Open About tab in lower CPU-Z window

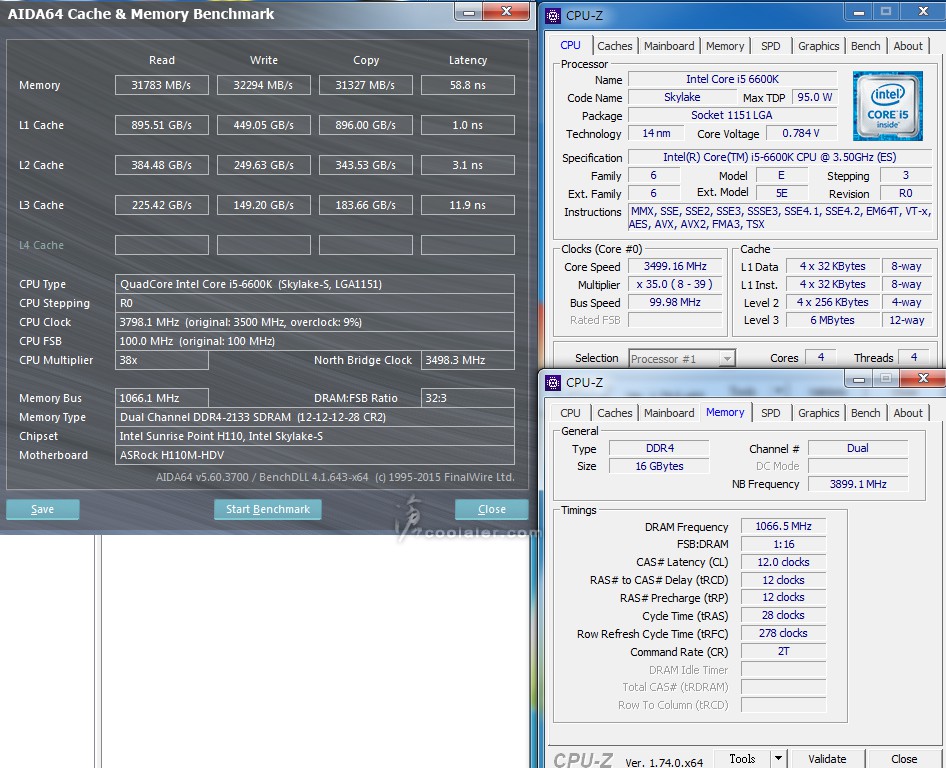(x=907, y=413)
